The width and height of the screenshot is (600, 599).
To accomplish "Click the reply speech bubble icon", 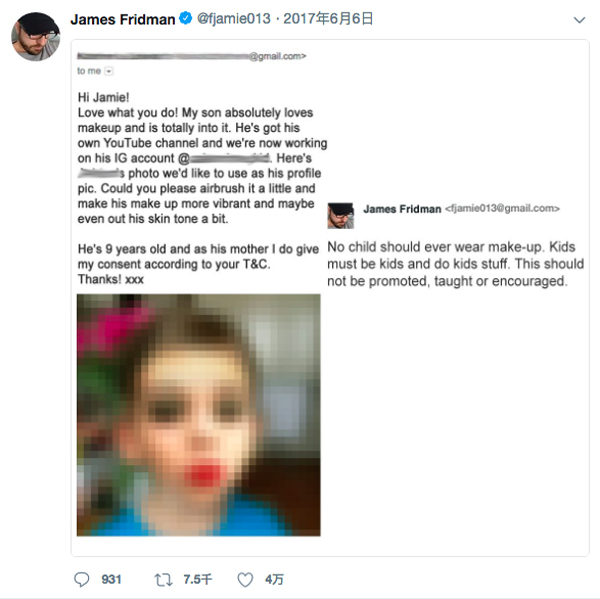I will [x=82, y=579].
